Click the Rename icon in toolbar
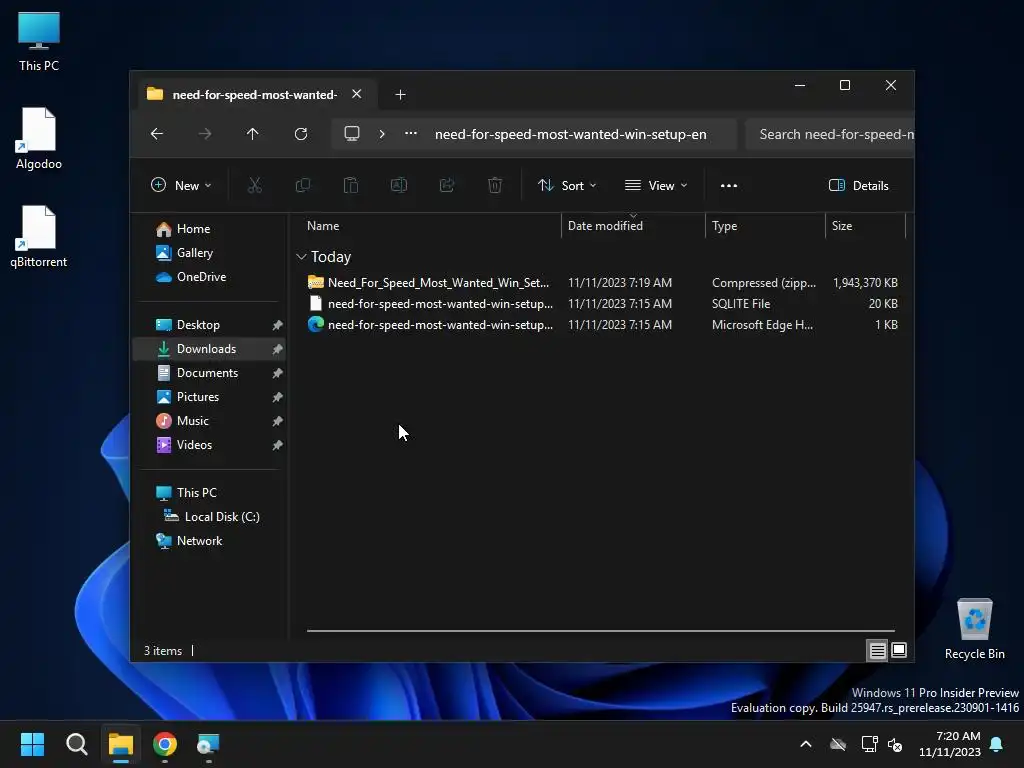The height and width of the screenshot is (768, 1024). click(399, 185)
